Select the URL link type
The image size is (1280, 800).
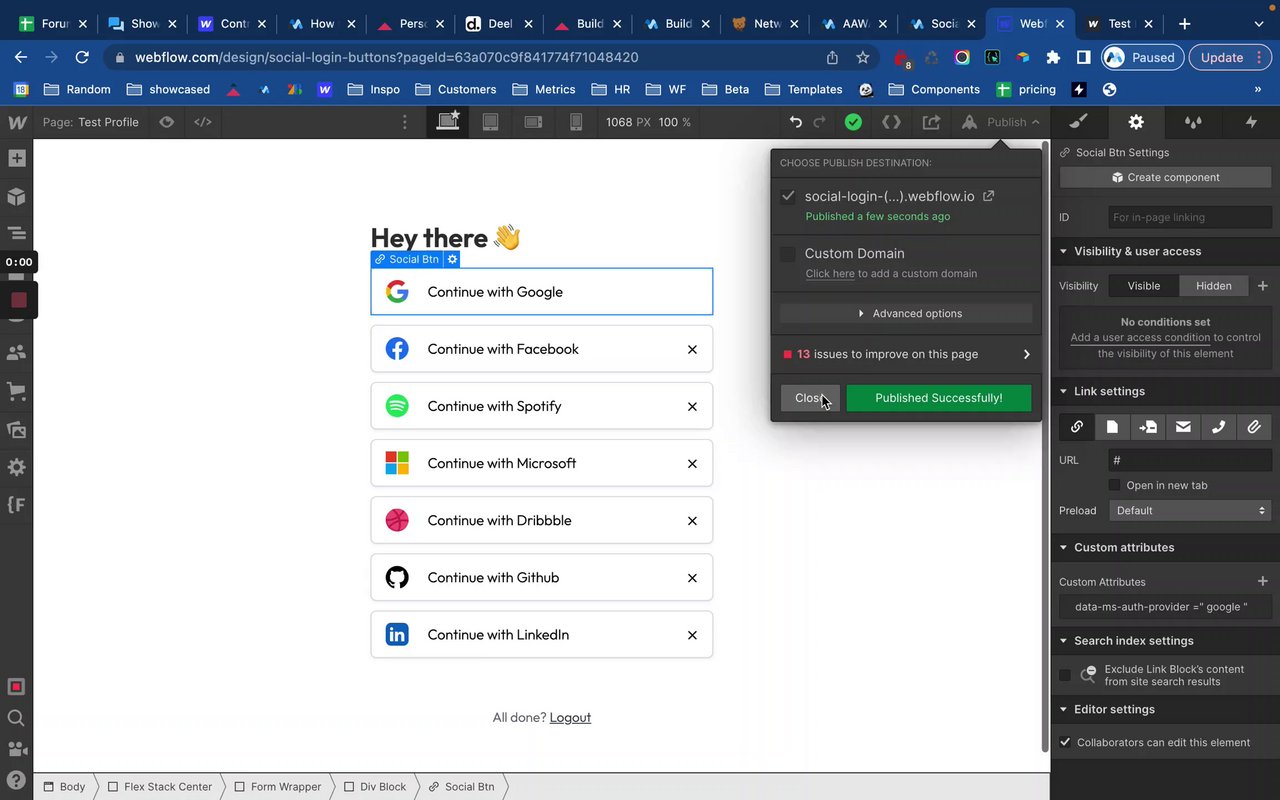pyautogui.click(x=1077, y=427)
